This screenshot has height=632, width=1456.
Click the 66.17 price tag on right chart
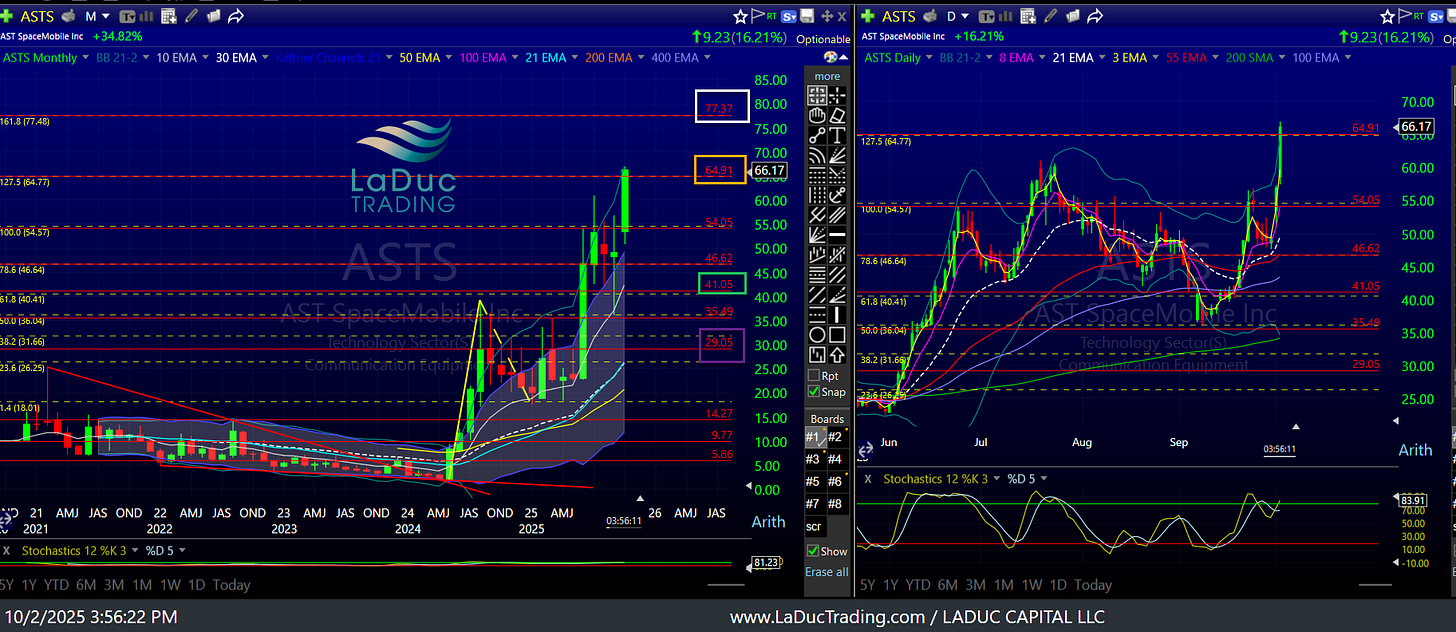click(x=1418, y=126)
